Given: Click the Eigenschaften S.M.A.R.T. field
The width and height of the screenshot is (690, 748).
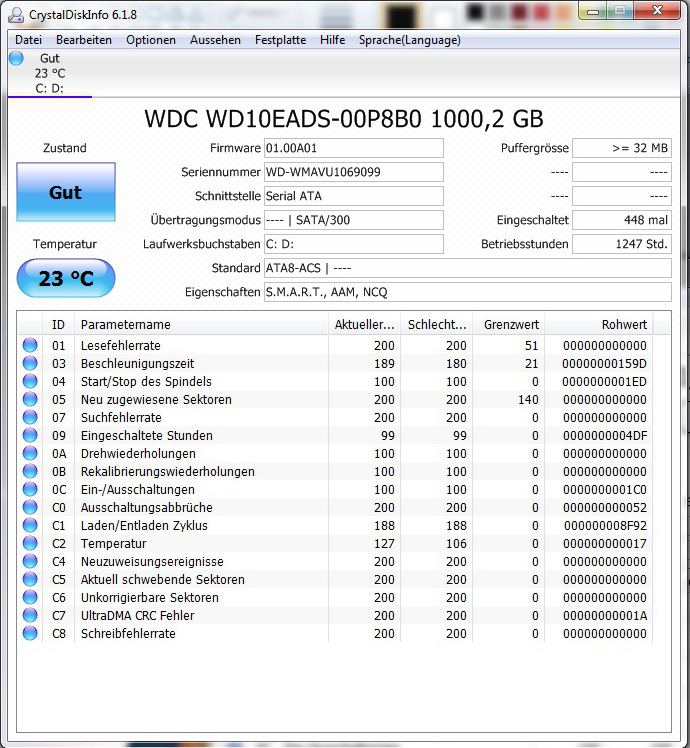Looking at the screenshot, I should (468, 292).
